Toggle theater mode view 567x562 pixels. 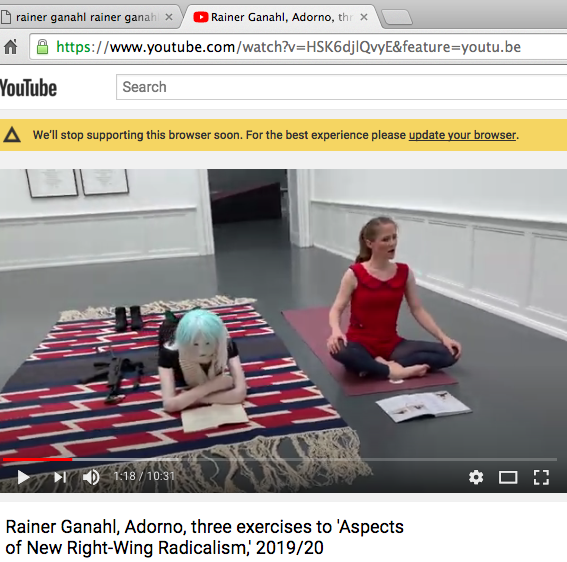pyautogui.click(x=508, y=477)
